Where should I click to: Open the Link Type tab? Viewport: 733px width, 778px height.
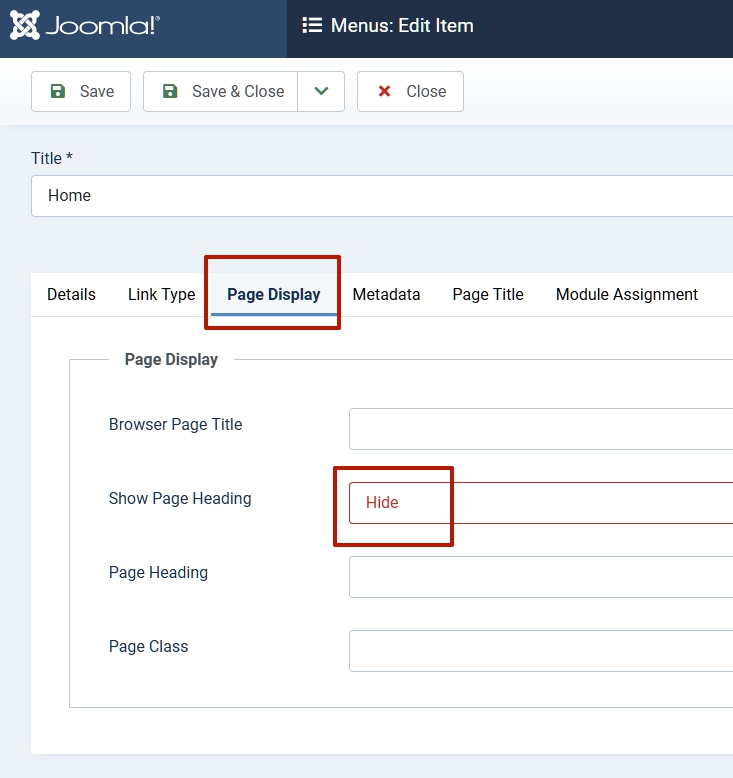161,294
